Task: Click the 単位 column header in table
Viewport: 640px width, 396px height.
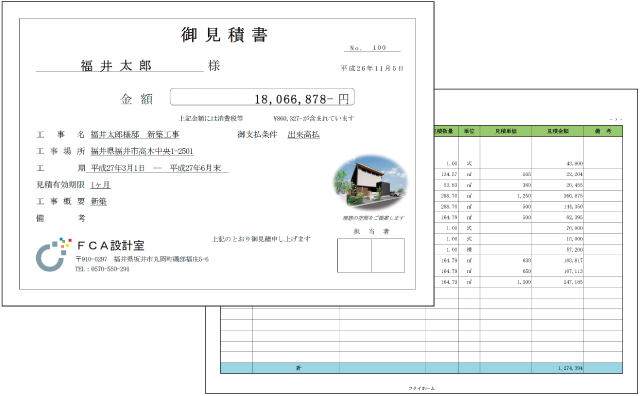Action: coord(469,131)
